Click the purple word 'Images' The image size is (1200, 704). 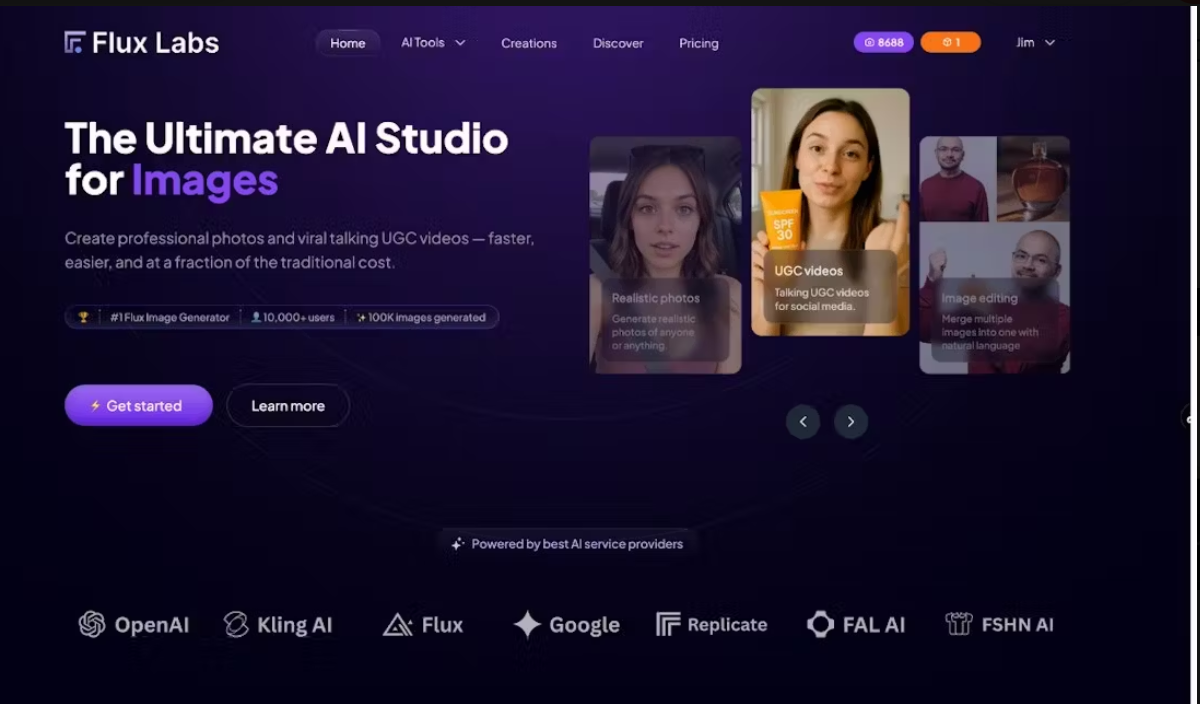point(205,181)
